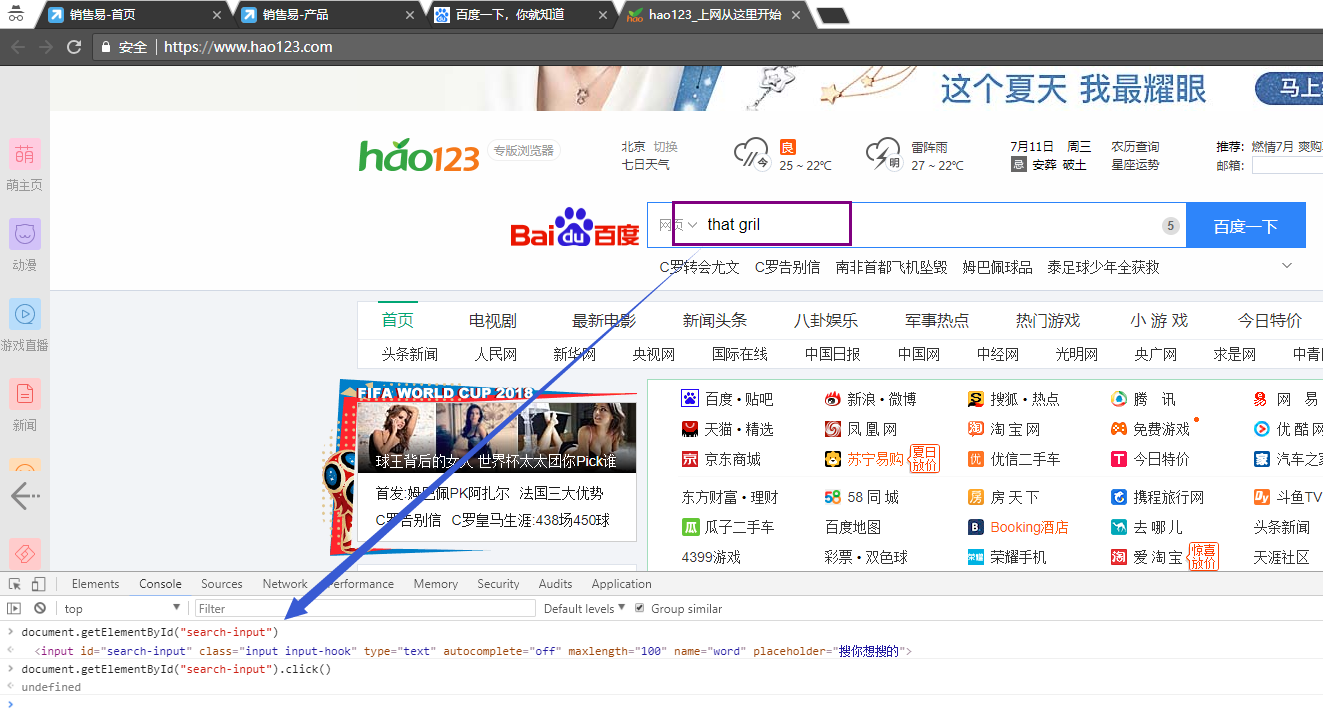Click the sidebar left arrow icon
The image size is (1323, 710).
coord(24,495)
